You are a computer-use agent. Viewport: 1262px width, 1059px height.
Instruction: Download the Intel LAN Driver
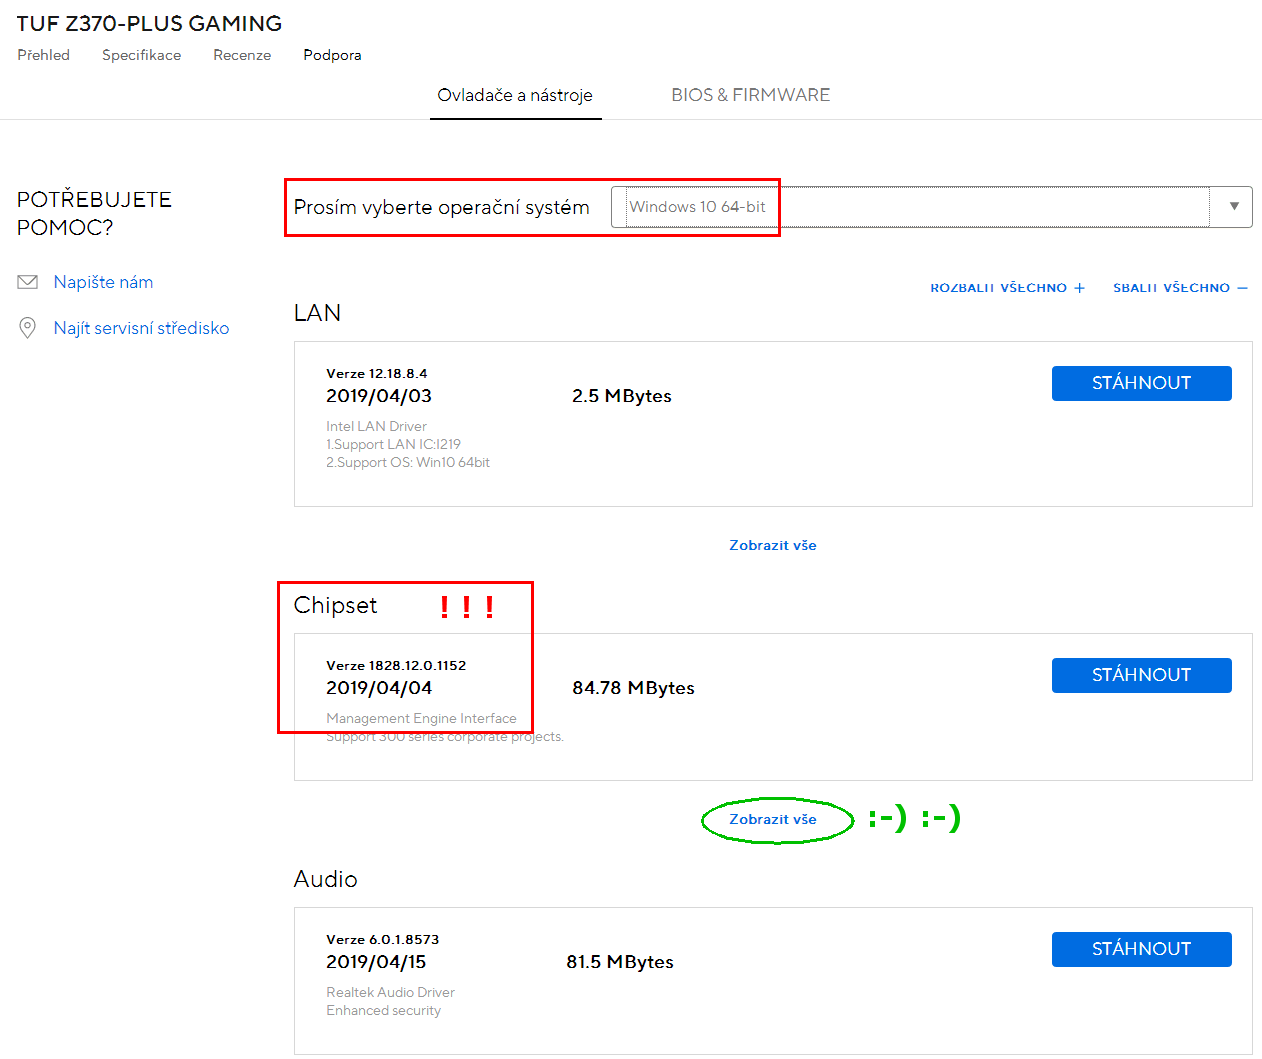tap(1141, 383)
